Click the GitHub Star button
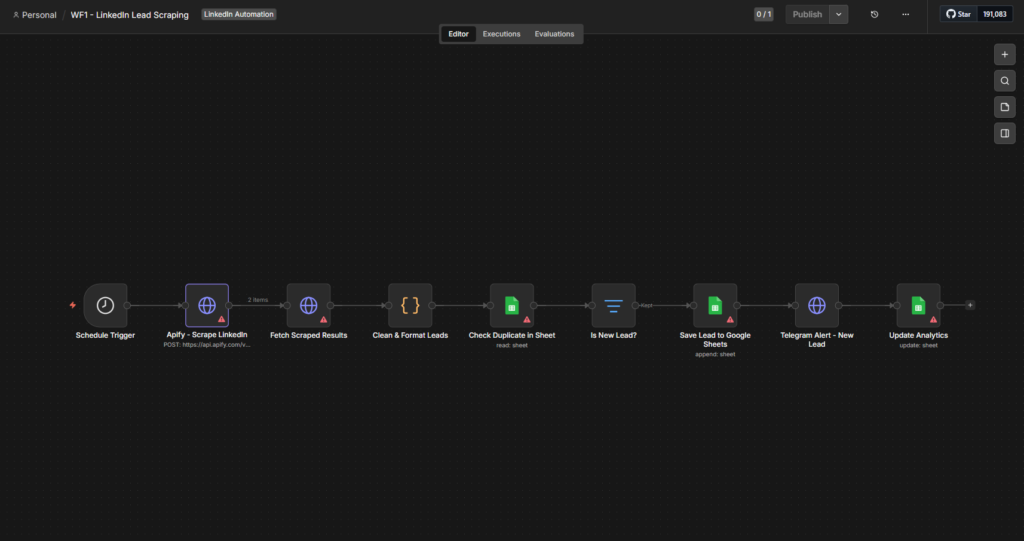Image resolution: width=1024 pixels, height=541 pixels. [x=959, y=14]
